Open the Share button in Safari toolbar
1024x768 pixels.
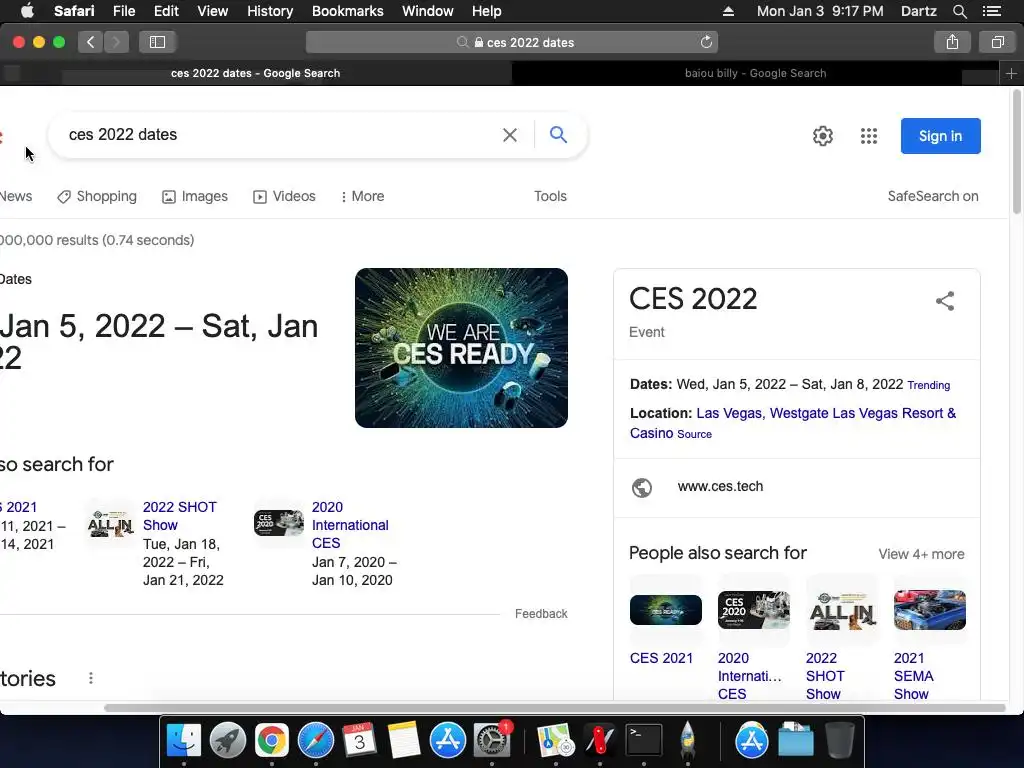(952, 42)
